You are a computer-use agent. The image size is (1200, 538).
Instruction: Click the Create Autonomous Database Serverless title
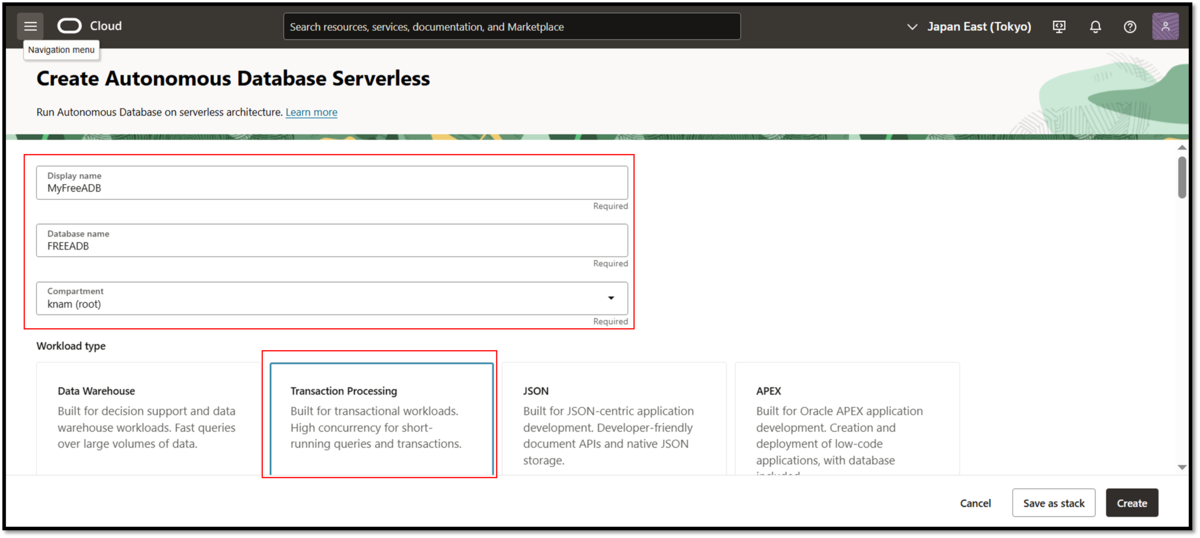pyautogui.click(x=233, y=78)
